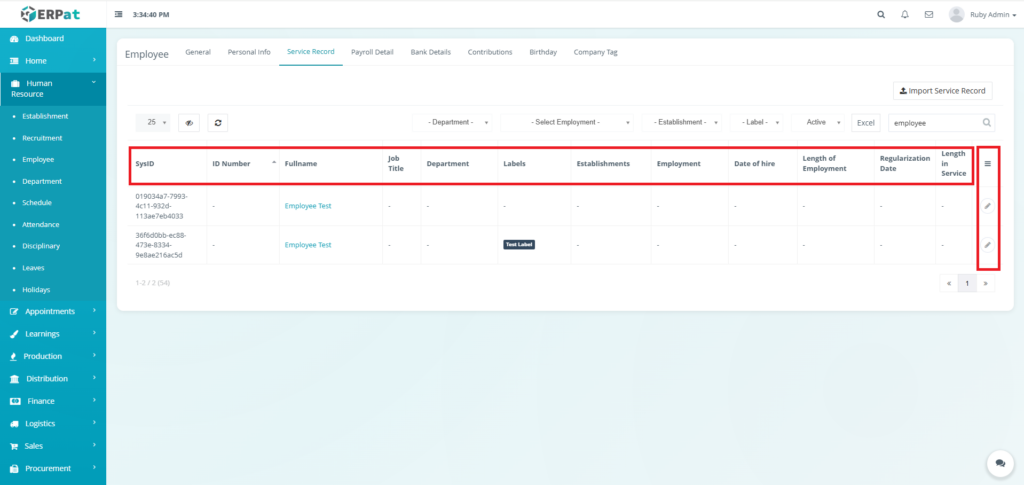Expand the Select Employment dropdown
This screenshot has height=485, width=1024.
(x=567, y=122)
